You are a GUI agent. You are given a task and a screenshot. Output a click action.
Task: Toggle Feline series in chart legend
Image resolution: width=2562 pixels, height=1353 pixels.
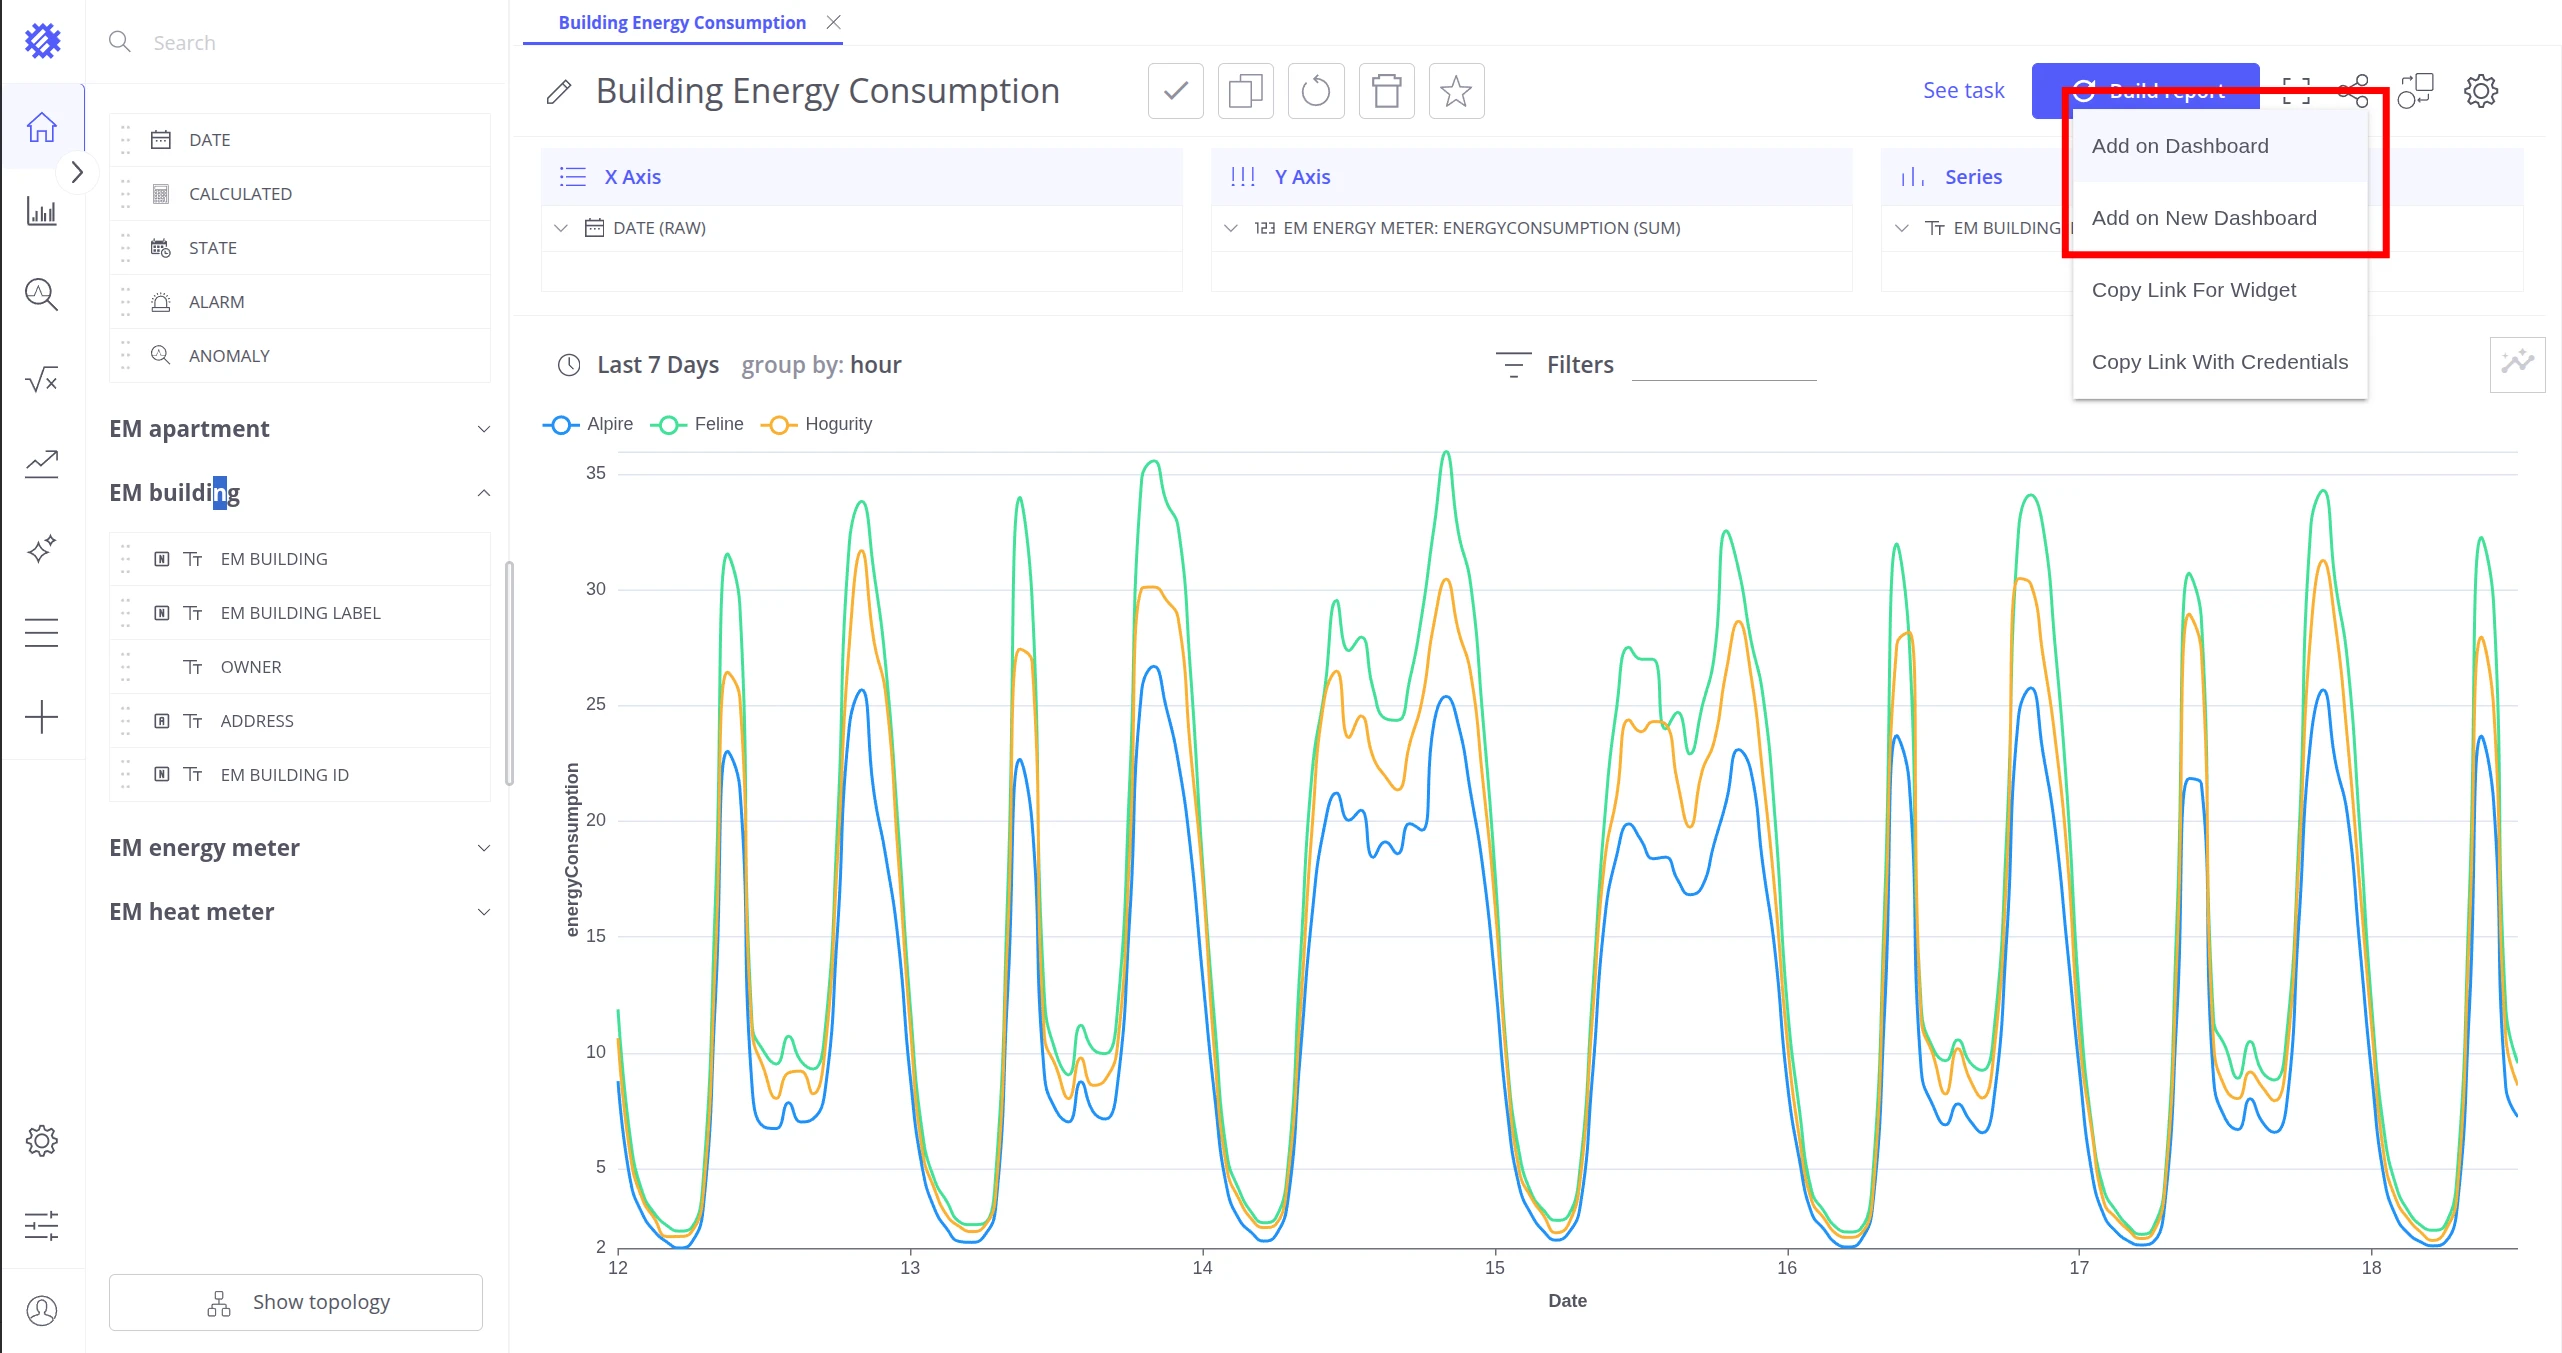click(698, 424)
